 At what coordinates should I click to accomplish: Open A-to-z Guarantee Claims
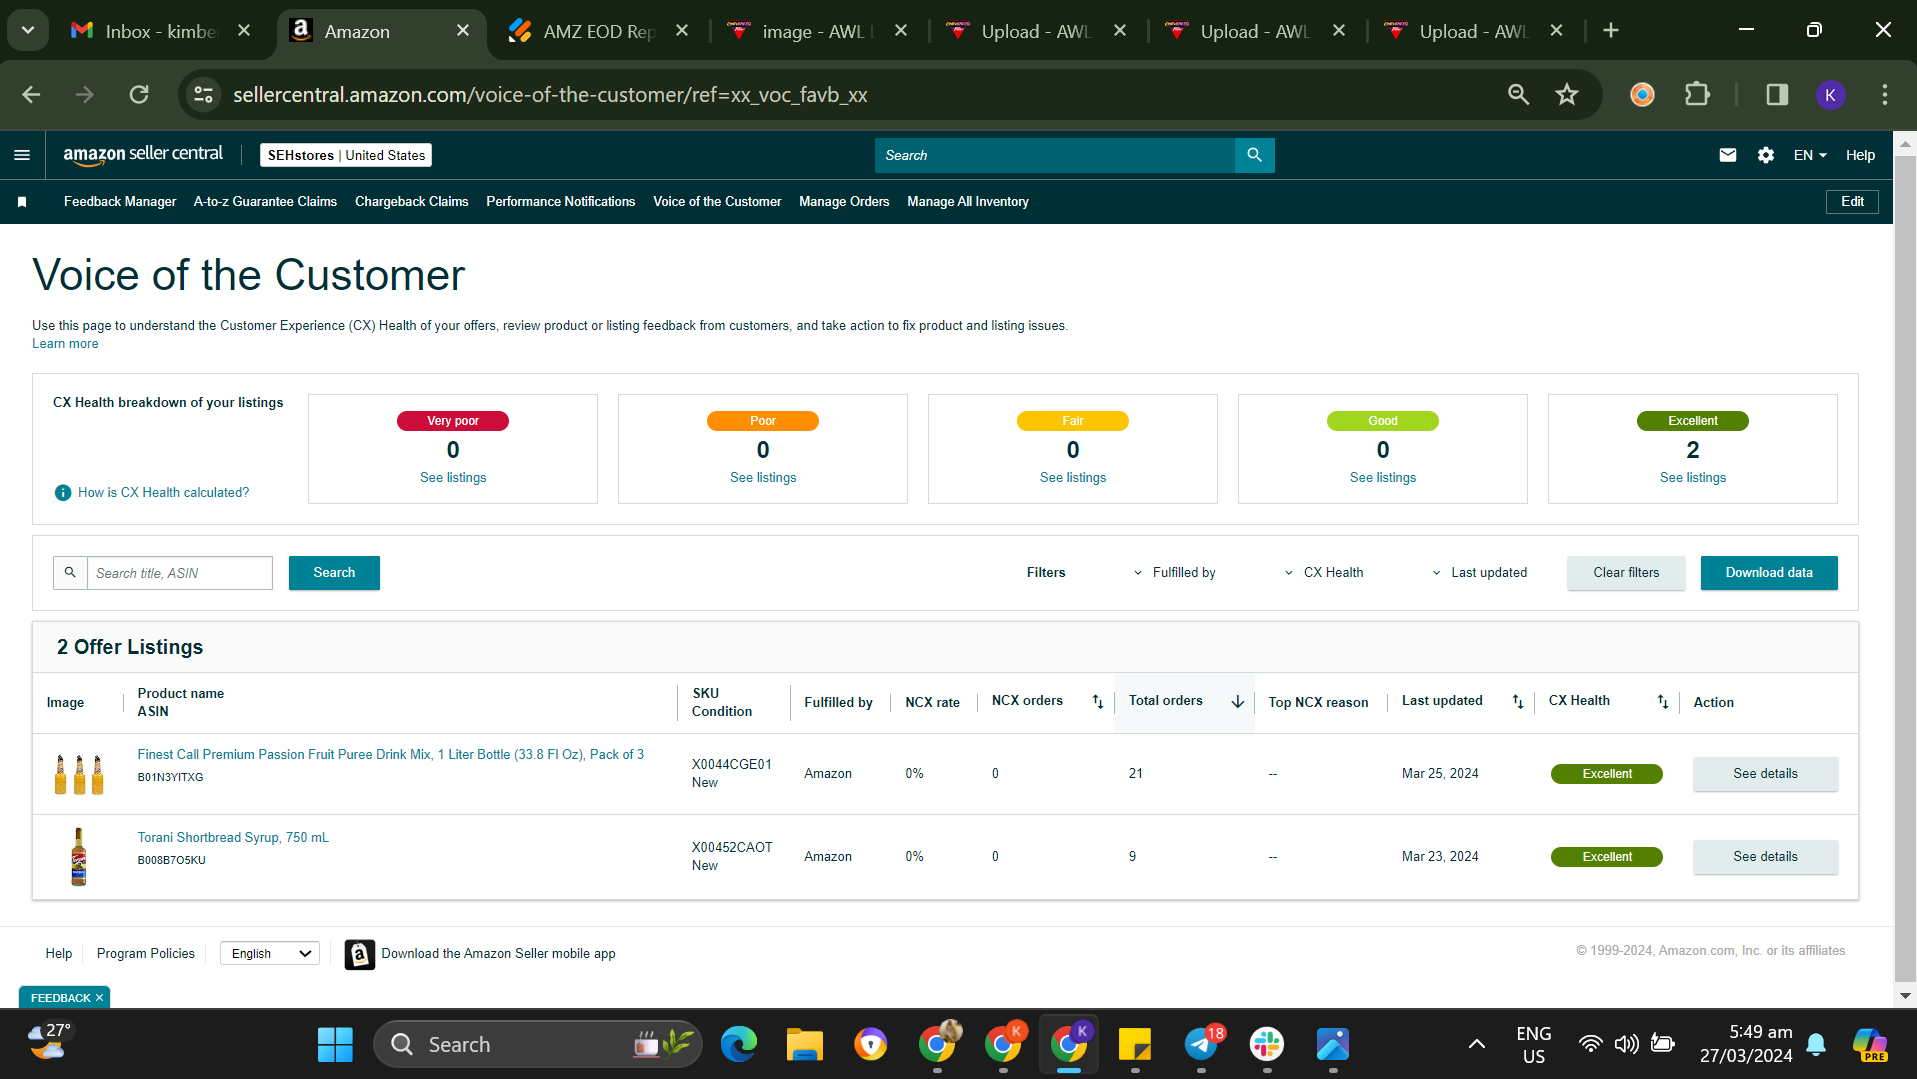pos(265,202)
